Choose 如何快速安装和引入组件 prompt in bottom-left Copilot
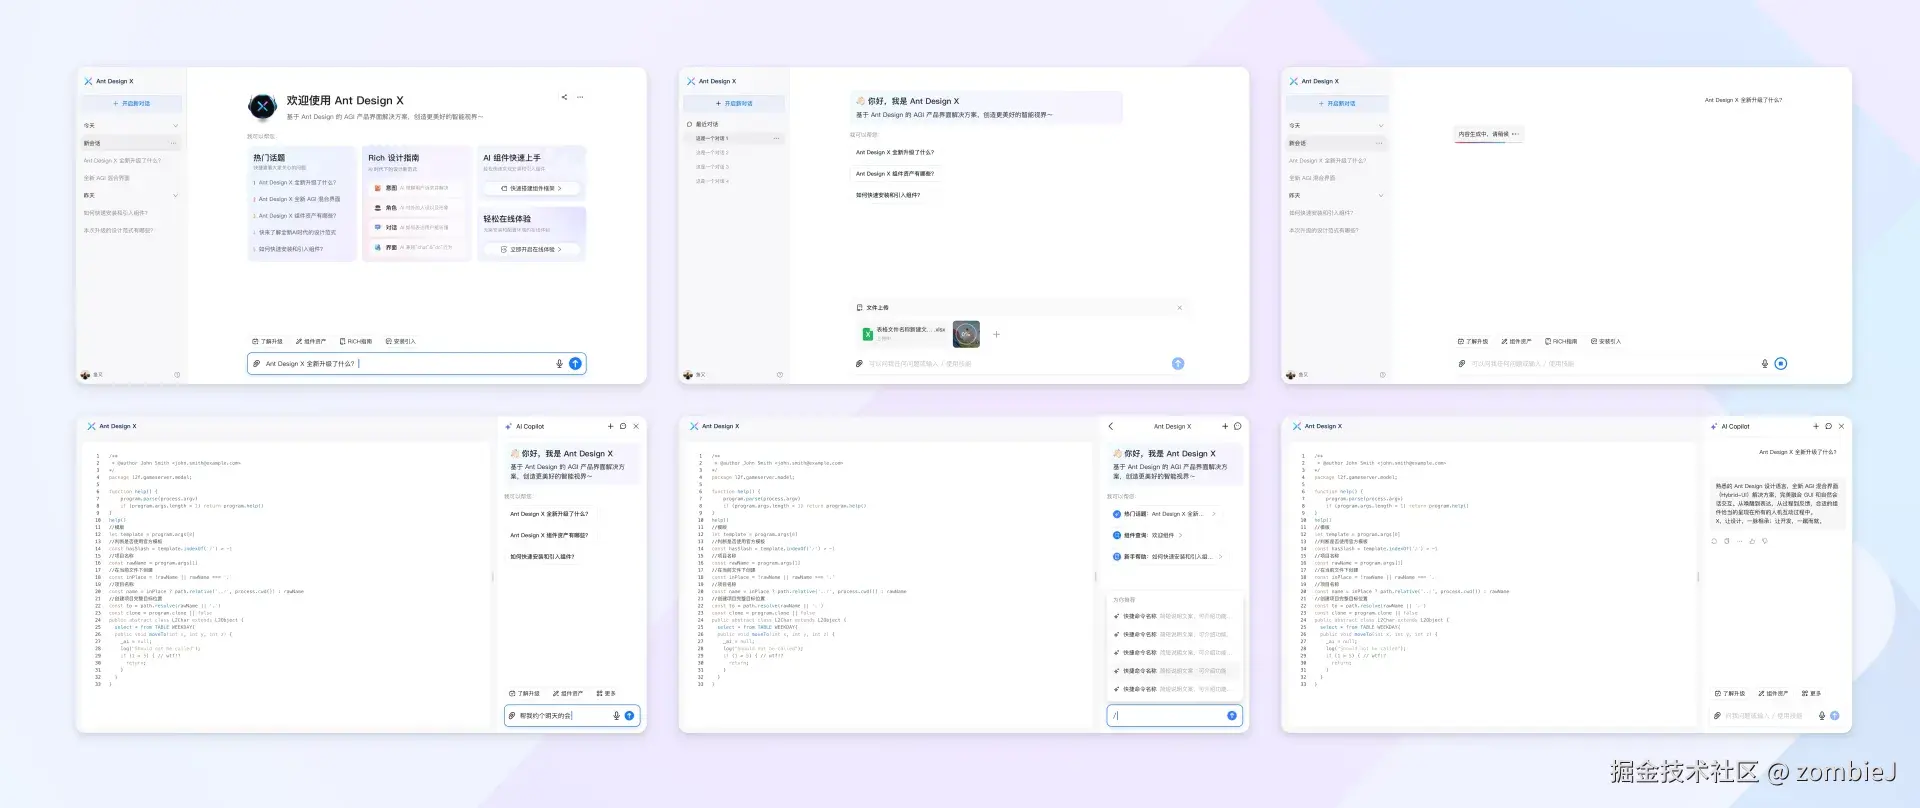 click(x=543, y=557)
